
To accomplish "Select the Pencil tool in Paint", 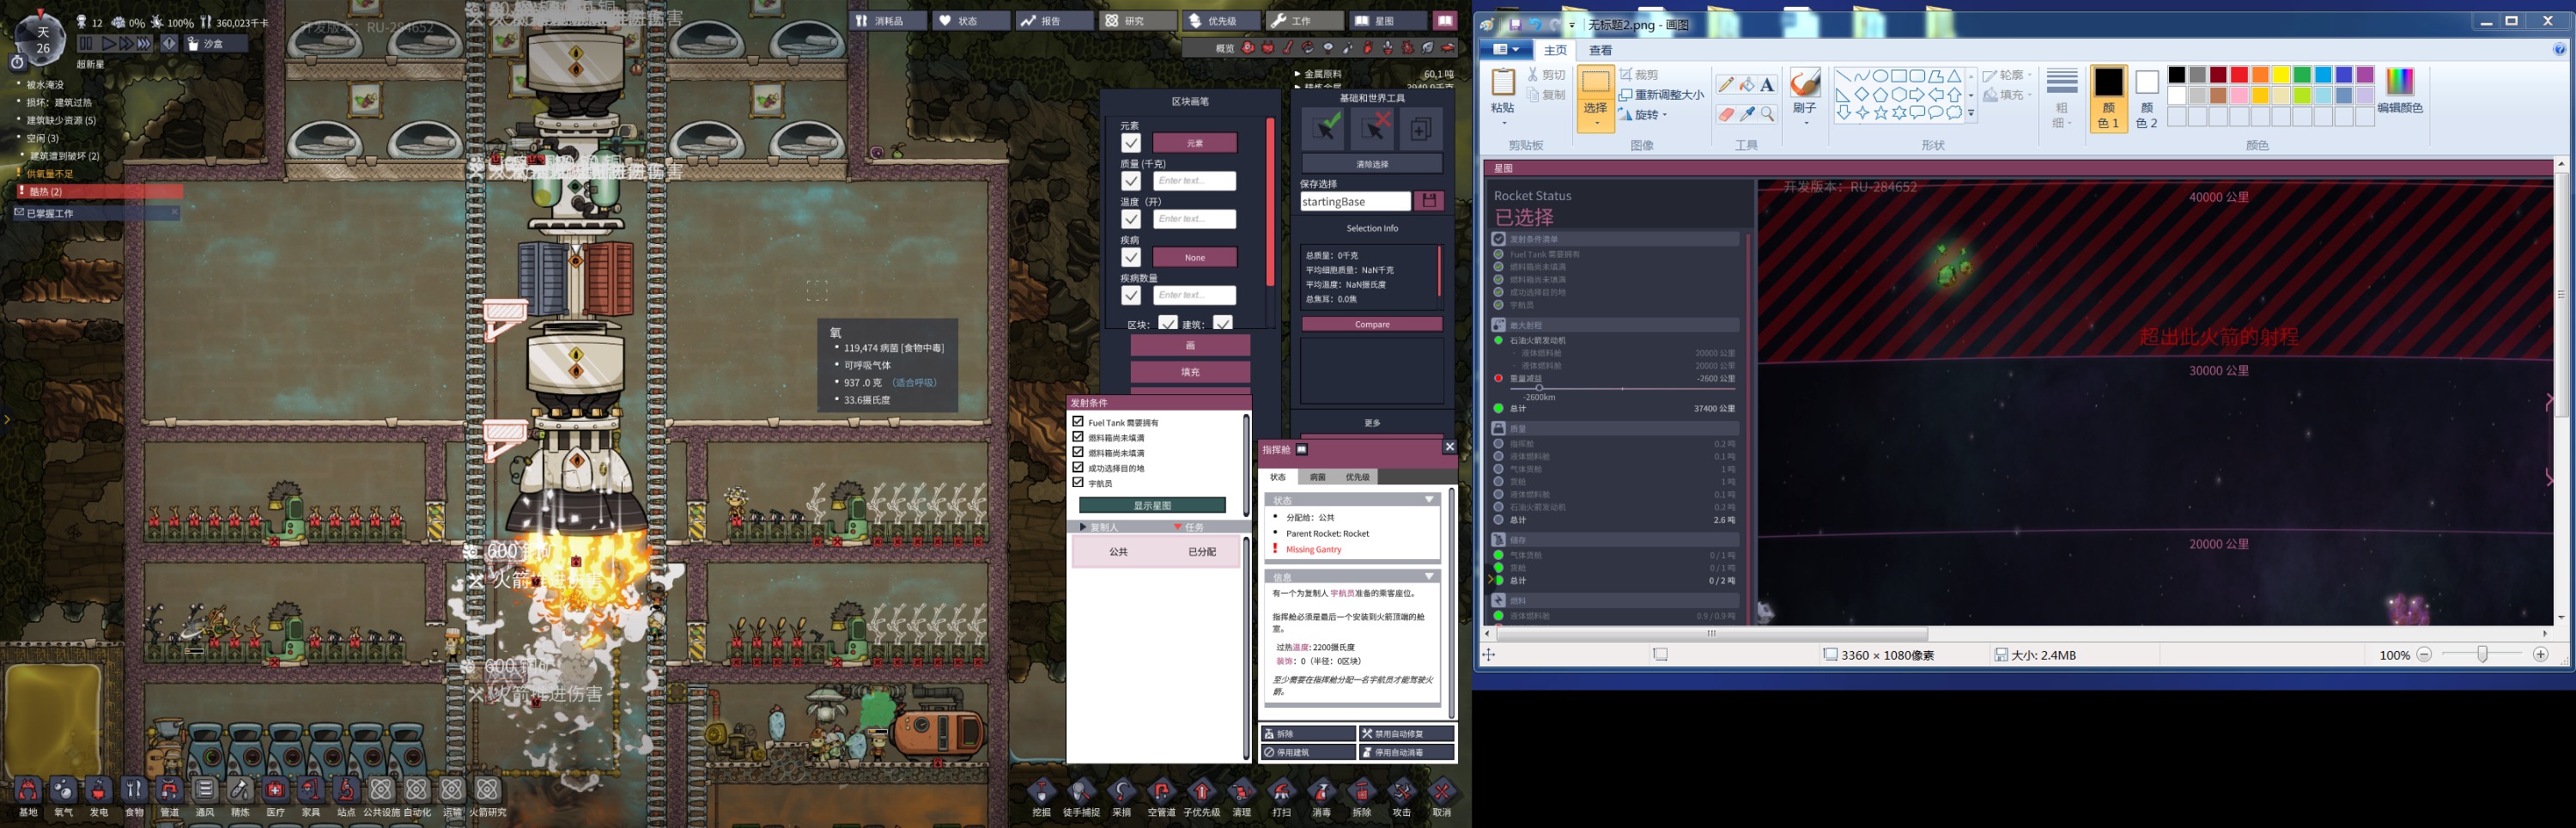I will pyautogui.click(x=1725, y=84).
